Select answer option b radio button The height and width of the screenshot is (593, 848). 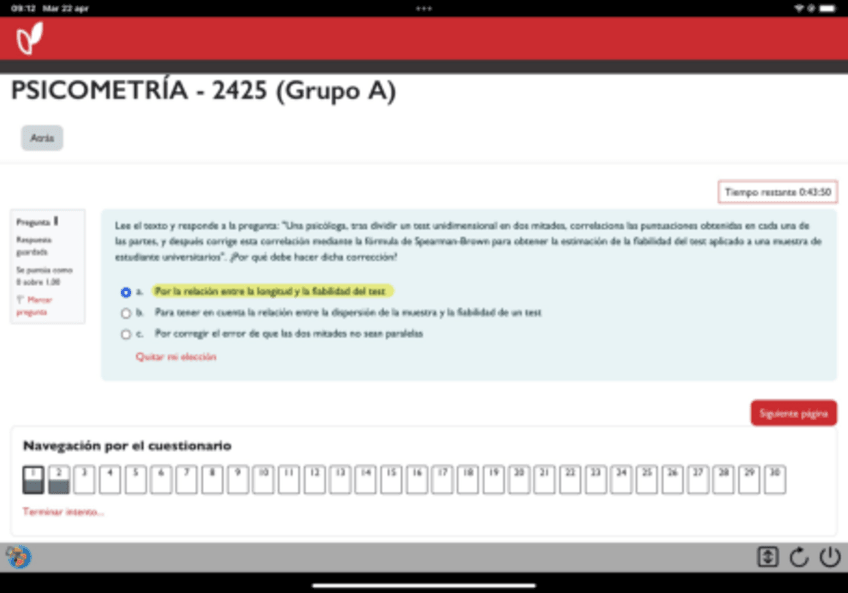pos(126,313)
